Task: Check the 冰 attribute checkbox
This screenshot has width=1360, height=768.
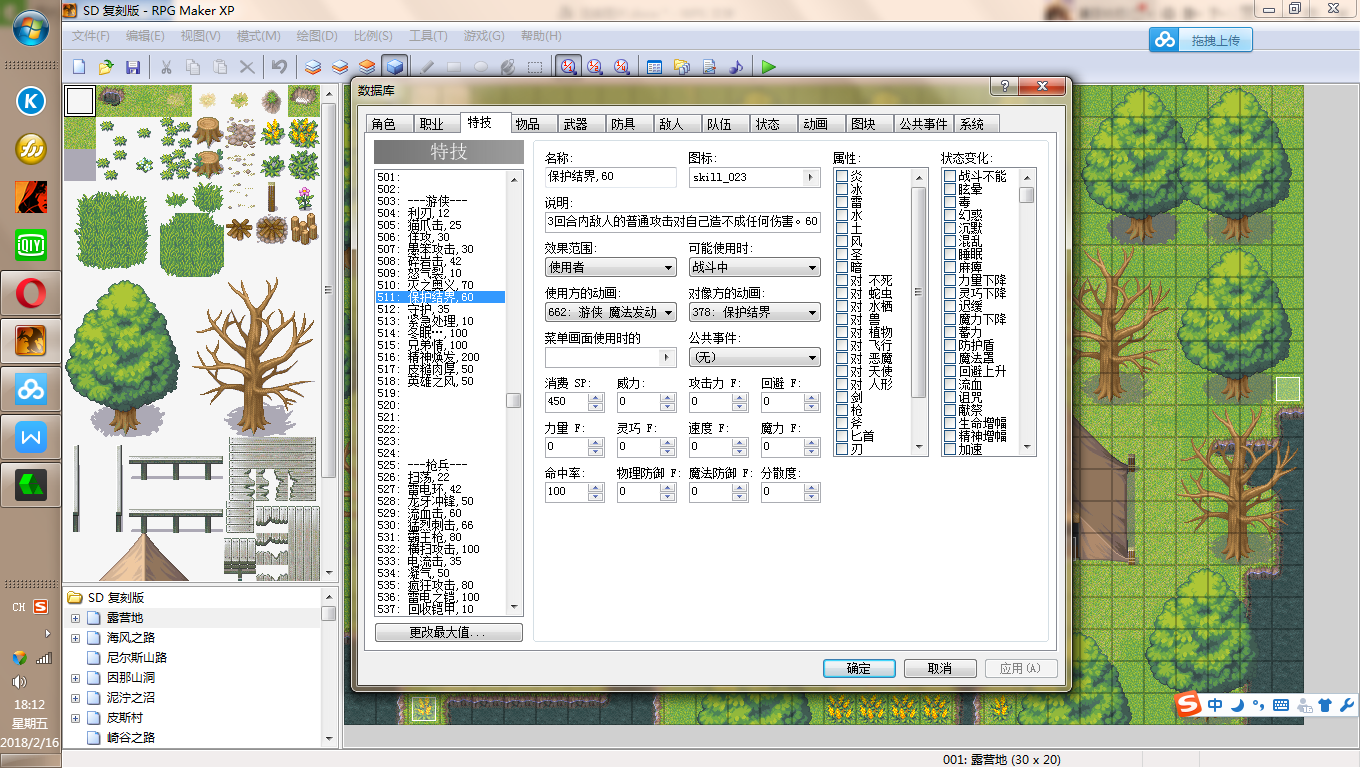Action: coord(842,189)
